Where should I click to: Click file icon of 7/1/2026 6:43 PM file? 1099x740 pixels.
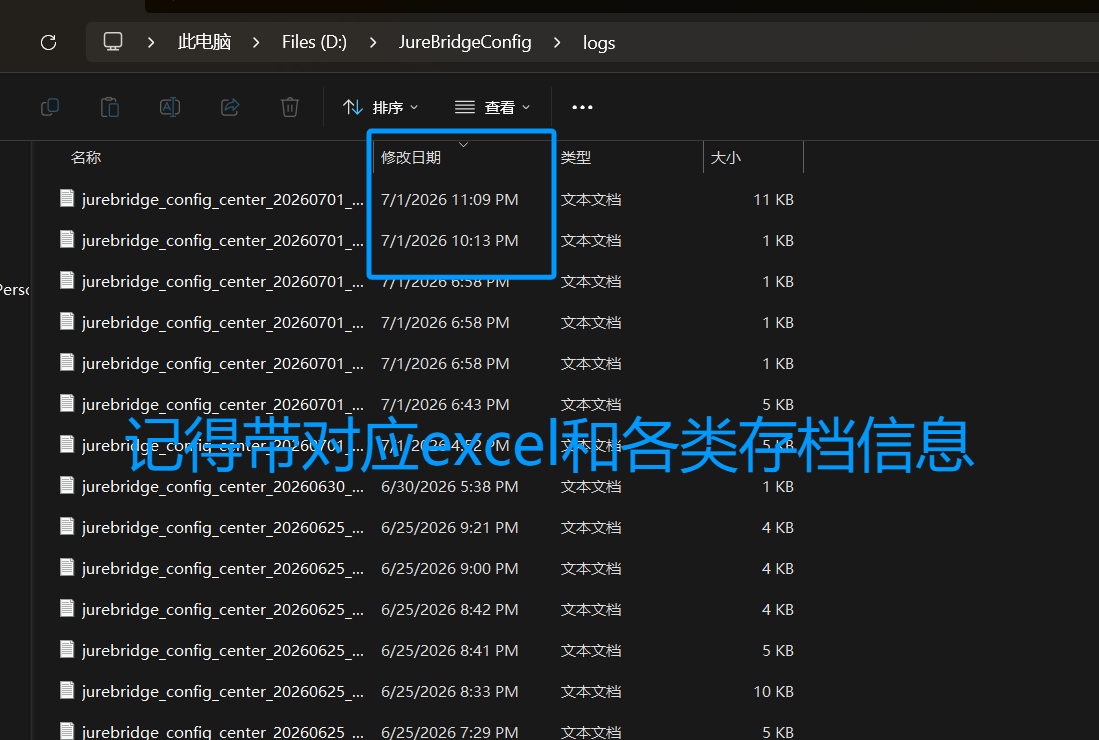pyautogui.click(x=67, y=403)
